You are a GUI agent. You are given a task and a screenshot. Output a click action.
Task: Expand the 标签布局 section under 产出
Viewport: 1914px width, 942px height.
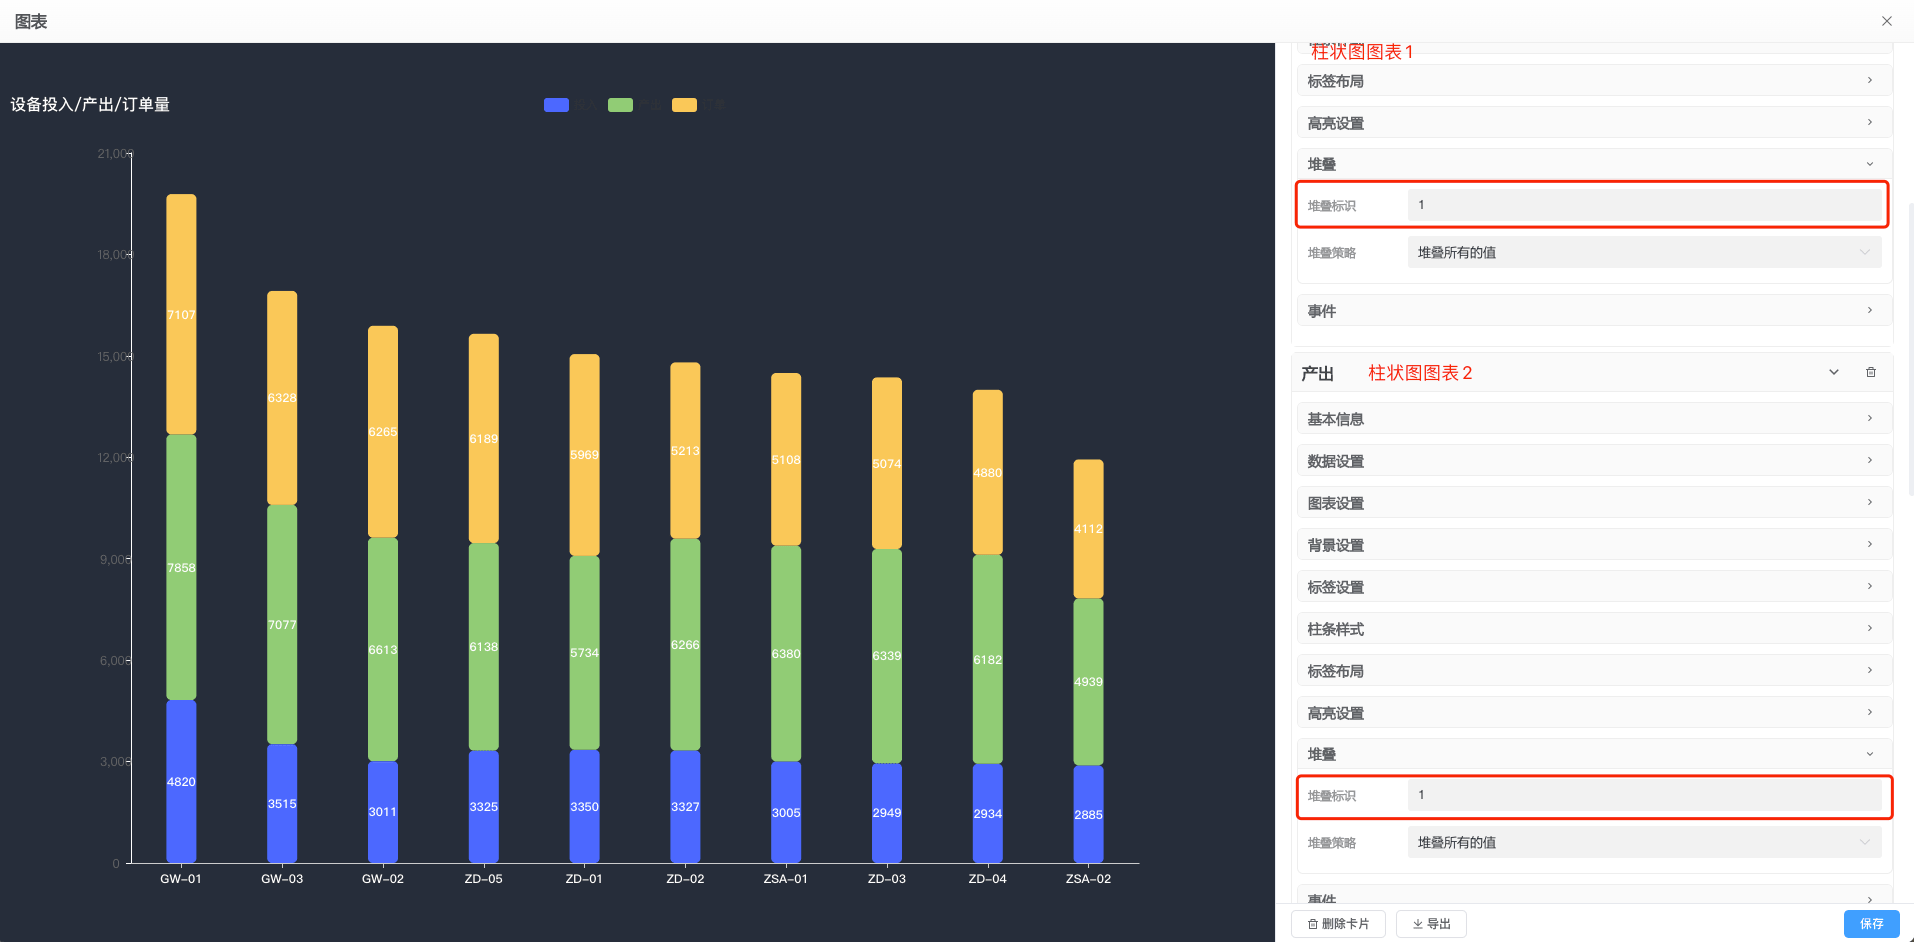(1593, 670)
